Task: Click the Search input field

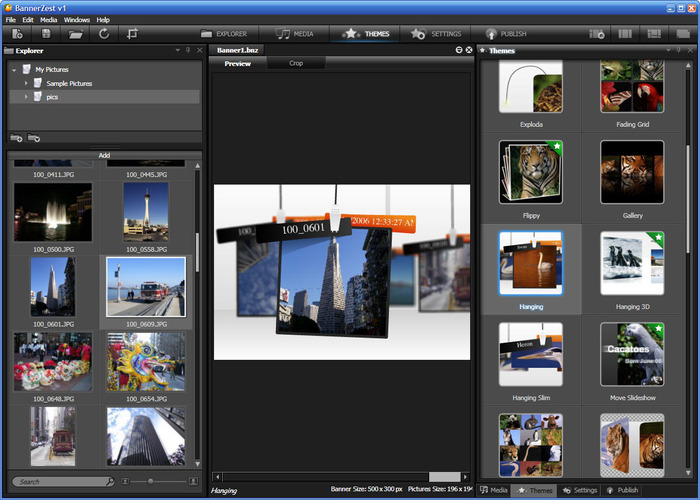Action: pyautogui.click(x=59, y=482)
